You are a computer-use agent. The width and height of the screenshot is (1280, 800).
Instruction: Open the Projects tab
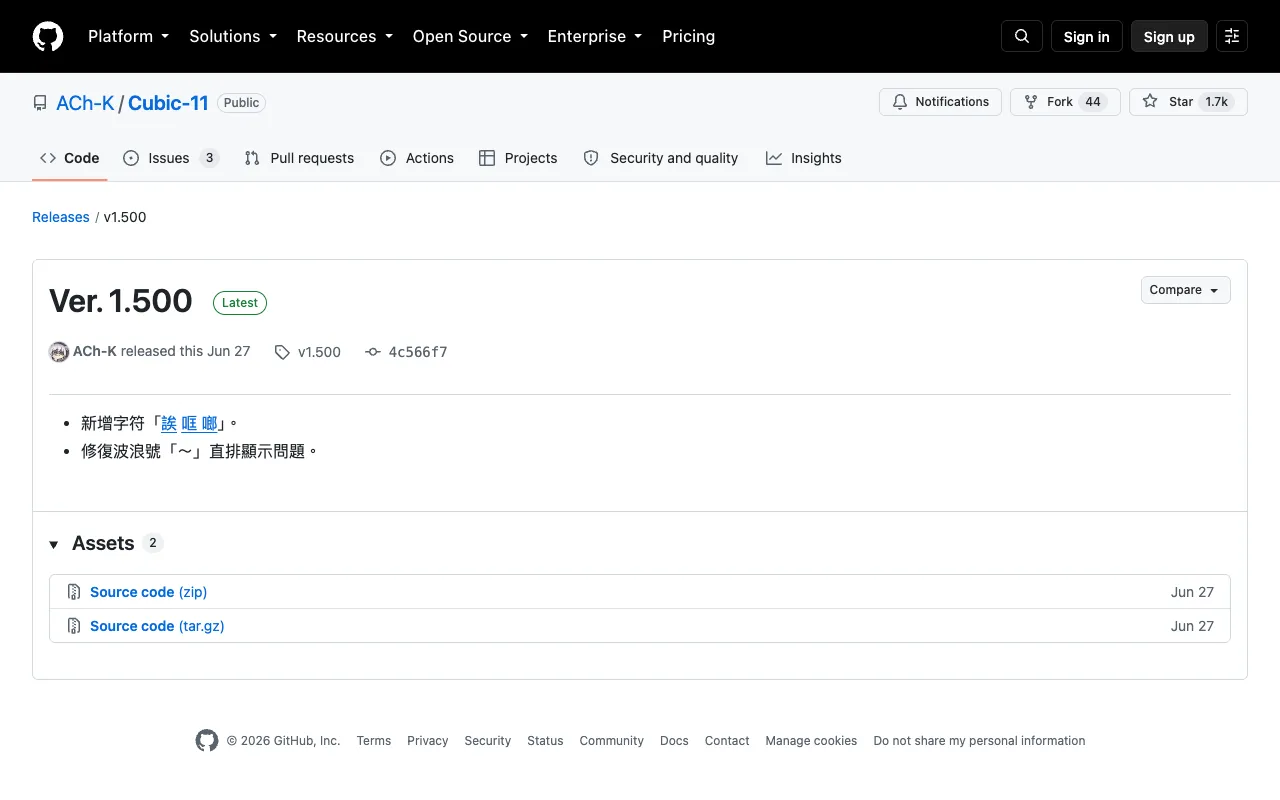[x=518, y=158]
